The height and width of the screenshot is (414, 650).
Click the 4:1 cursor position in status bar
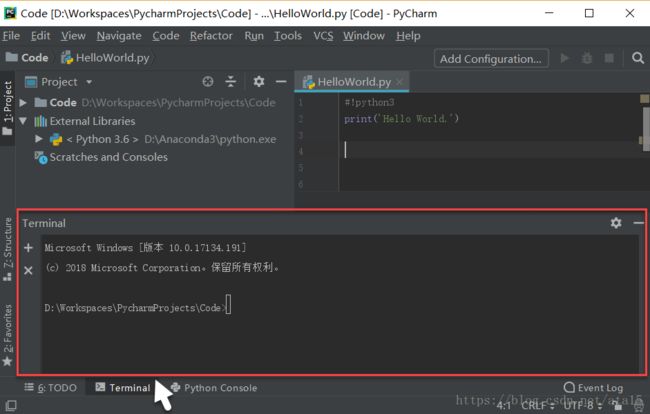pyautogui.click(x=504, y=406)
